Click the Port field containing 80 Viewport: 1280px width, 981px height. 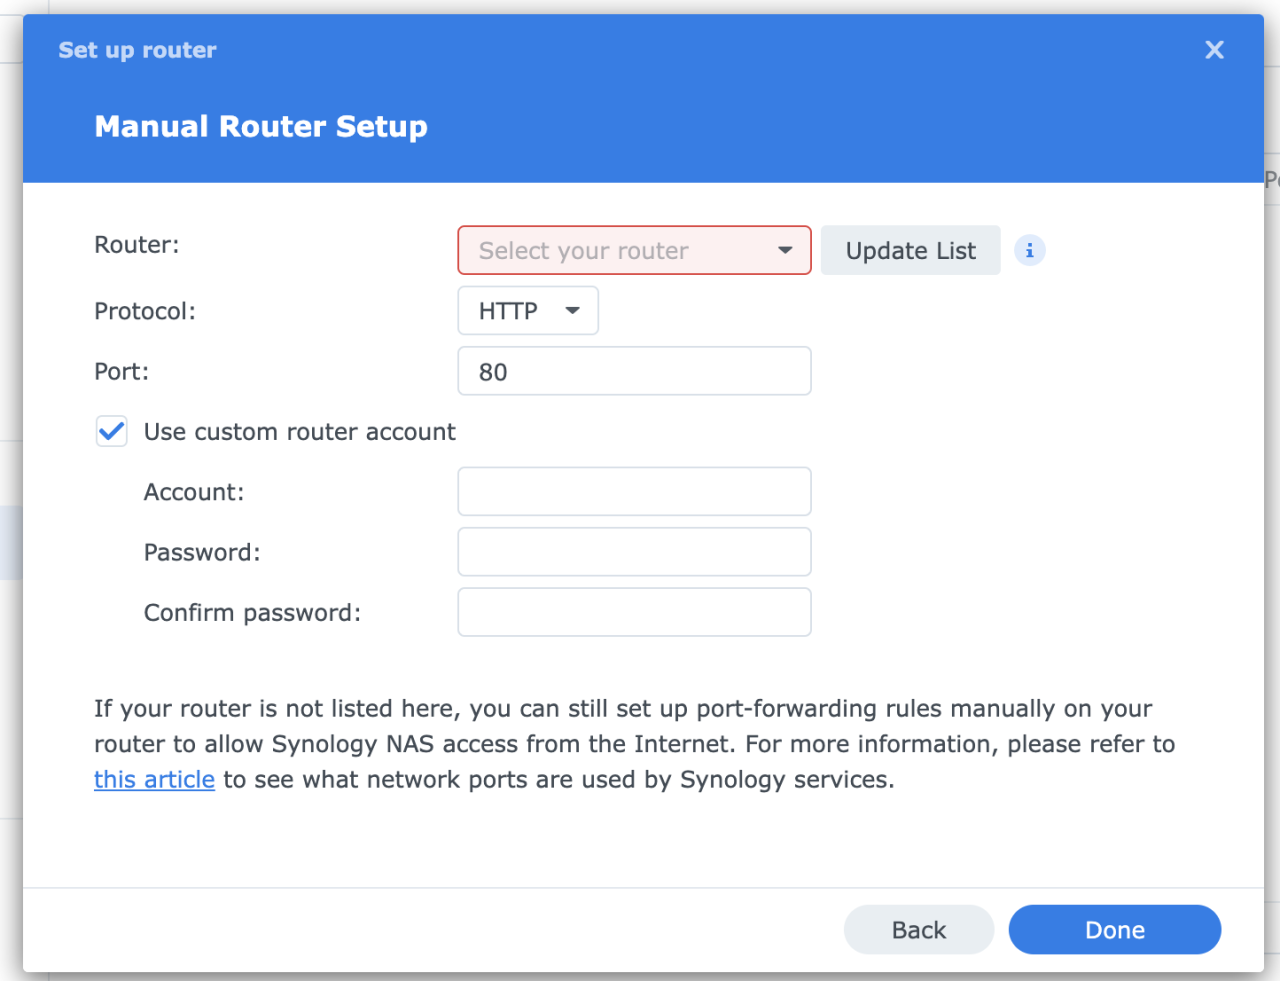point(634,371)
